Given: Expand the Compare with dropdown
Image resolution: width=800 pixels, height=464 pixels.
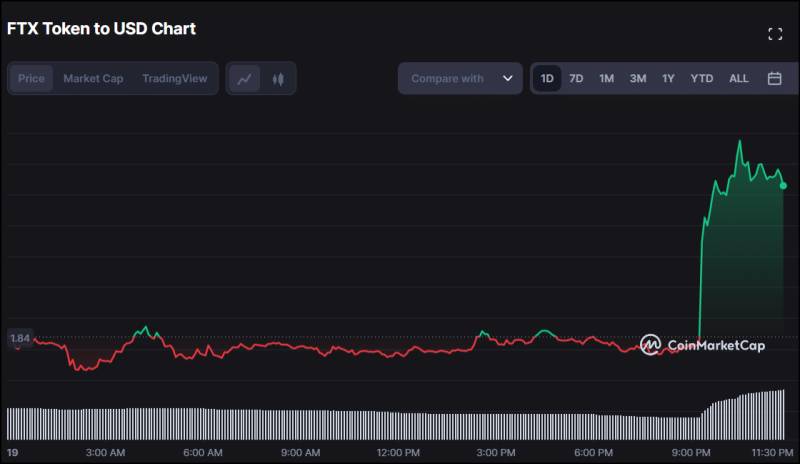Looking at the screenshot, I should coord(460,79).
